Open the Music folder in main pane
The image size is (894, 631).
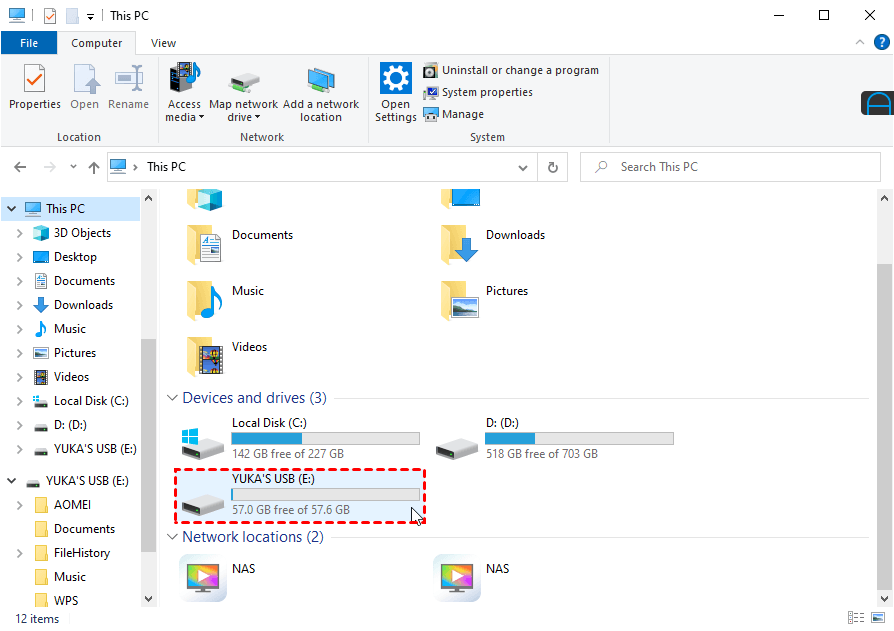point(225,299)
